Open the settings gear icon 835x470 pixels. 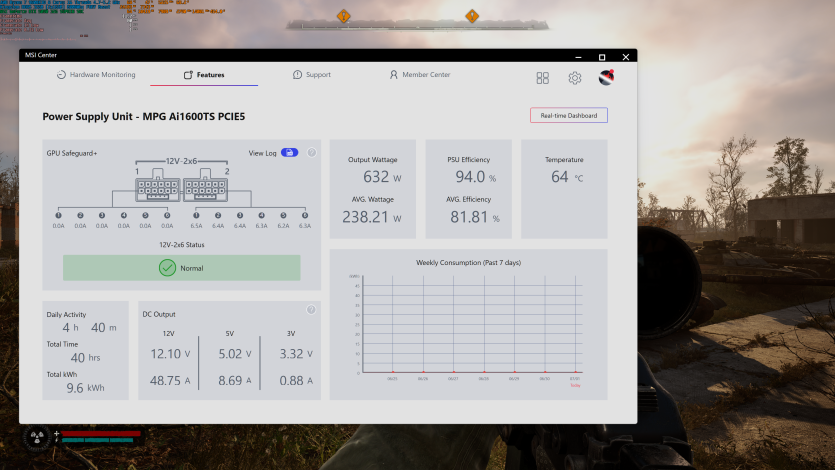point(575,78)
